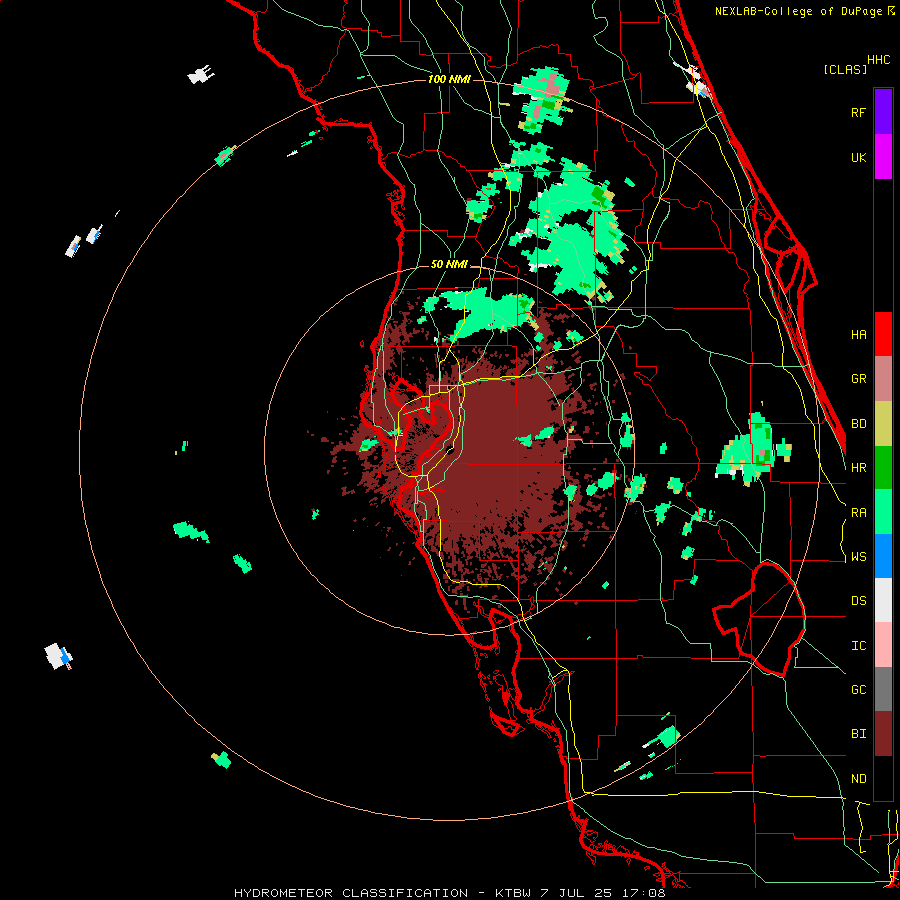Click the HR legend label
Image resolution: width=900 pixels, height=900 pixels.
coord(858,467)
